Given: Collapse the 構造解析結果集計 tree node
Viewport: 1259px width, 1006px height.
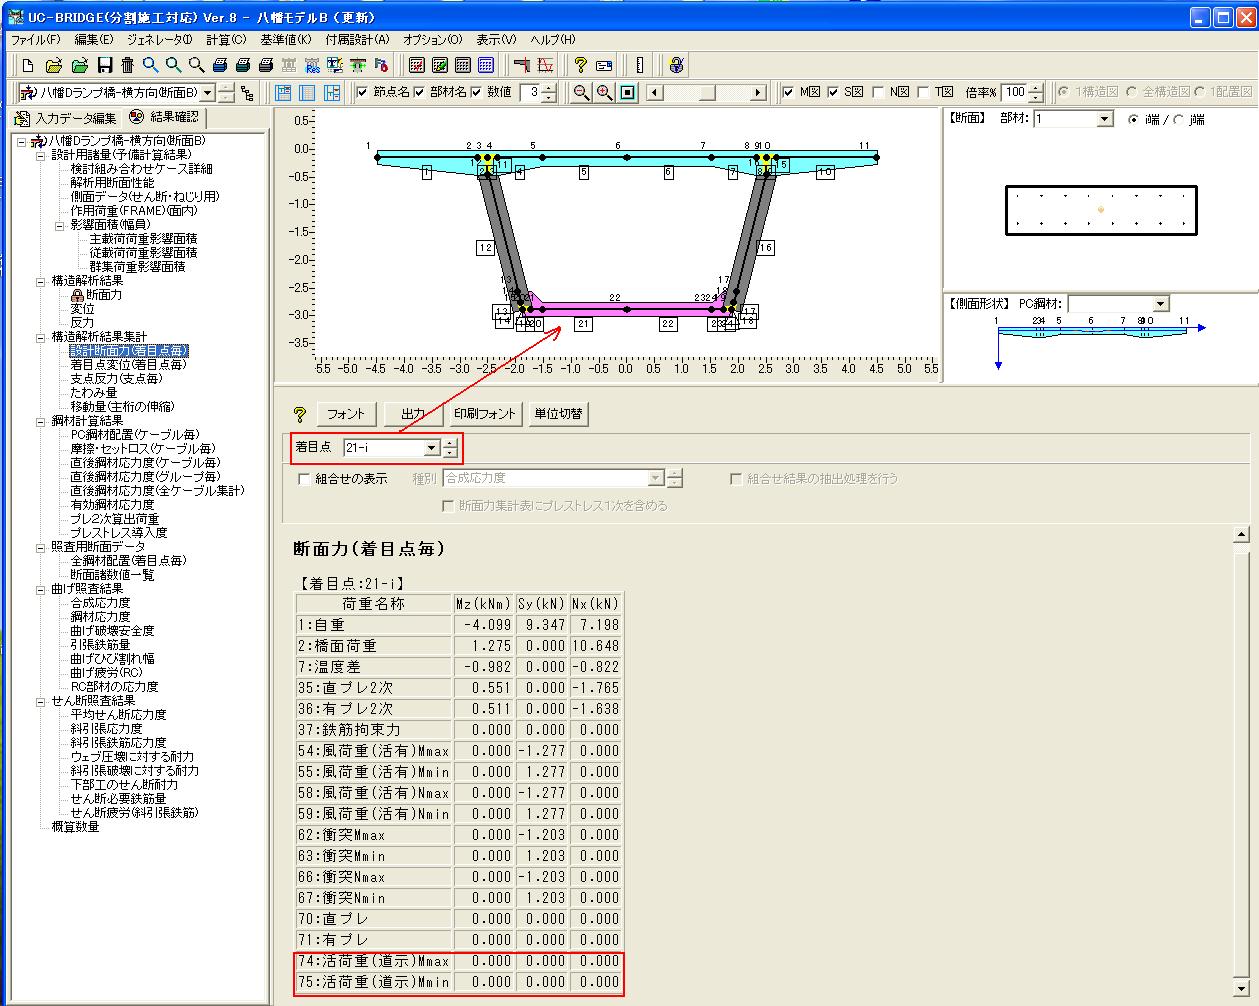Looking at the screenshot, I should click(x=41, y=337).
